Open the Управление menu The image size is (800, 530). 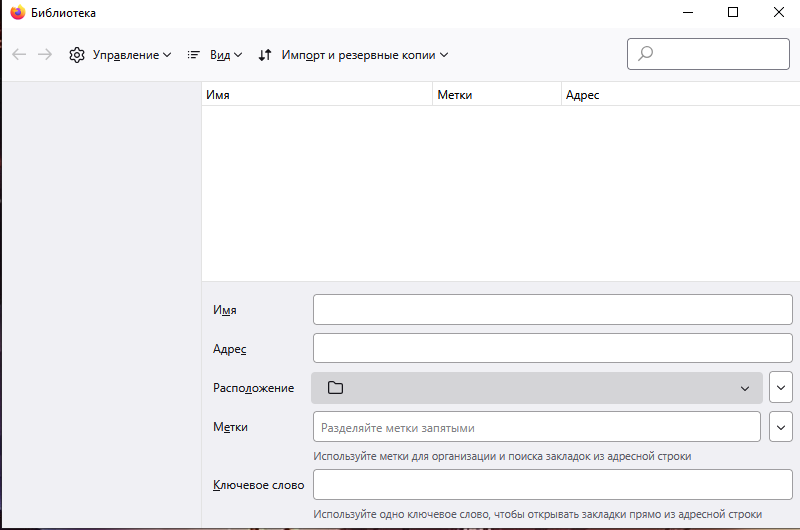120,55
